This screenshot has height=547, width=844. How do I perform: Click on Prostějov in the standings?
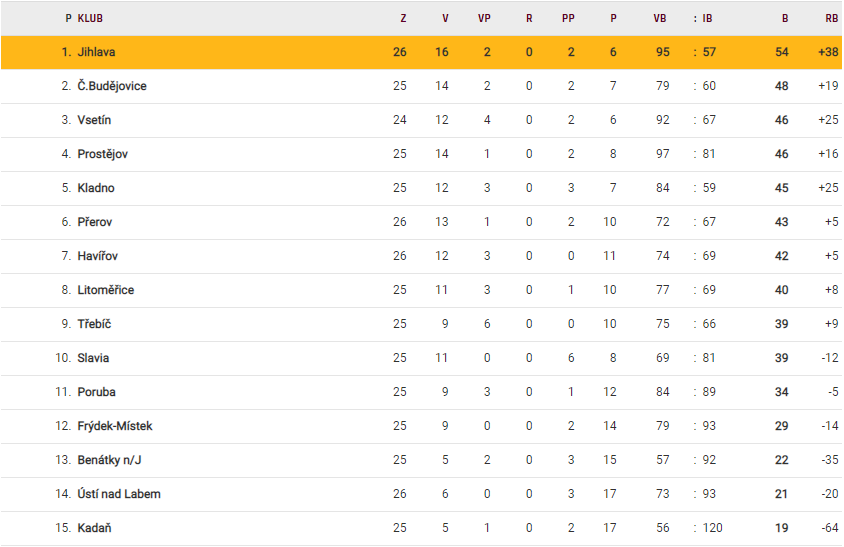click(x=102, y=154)
